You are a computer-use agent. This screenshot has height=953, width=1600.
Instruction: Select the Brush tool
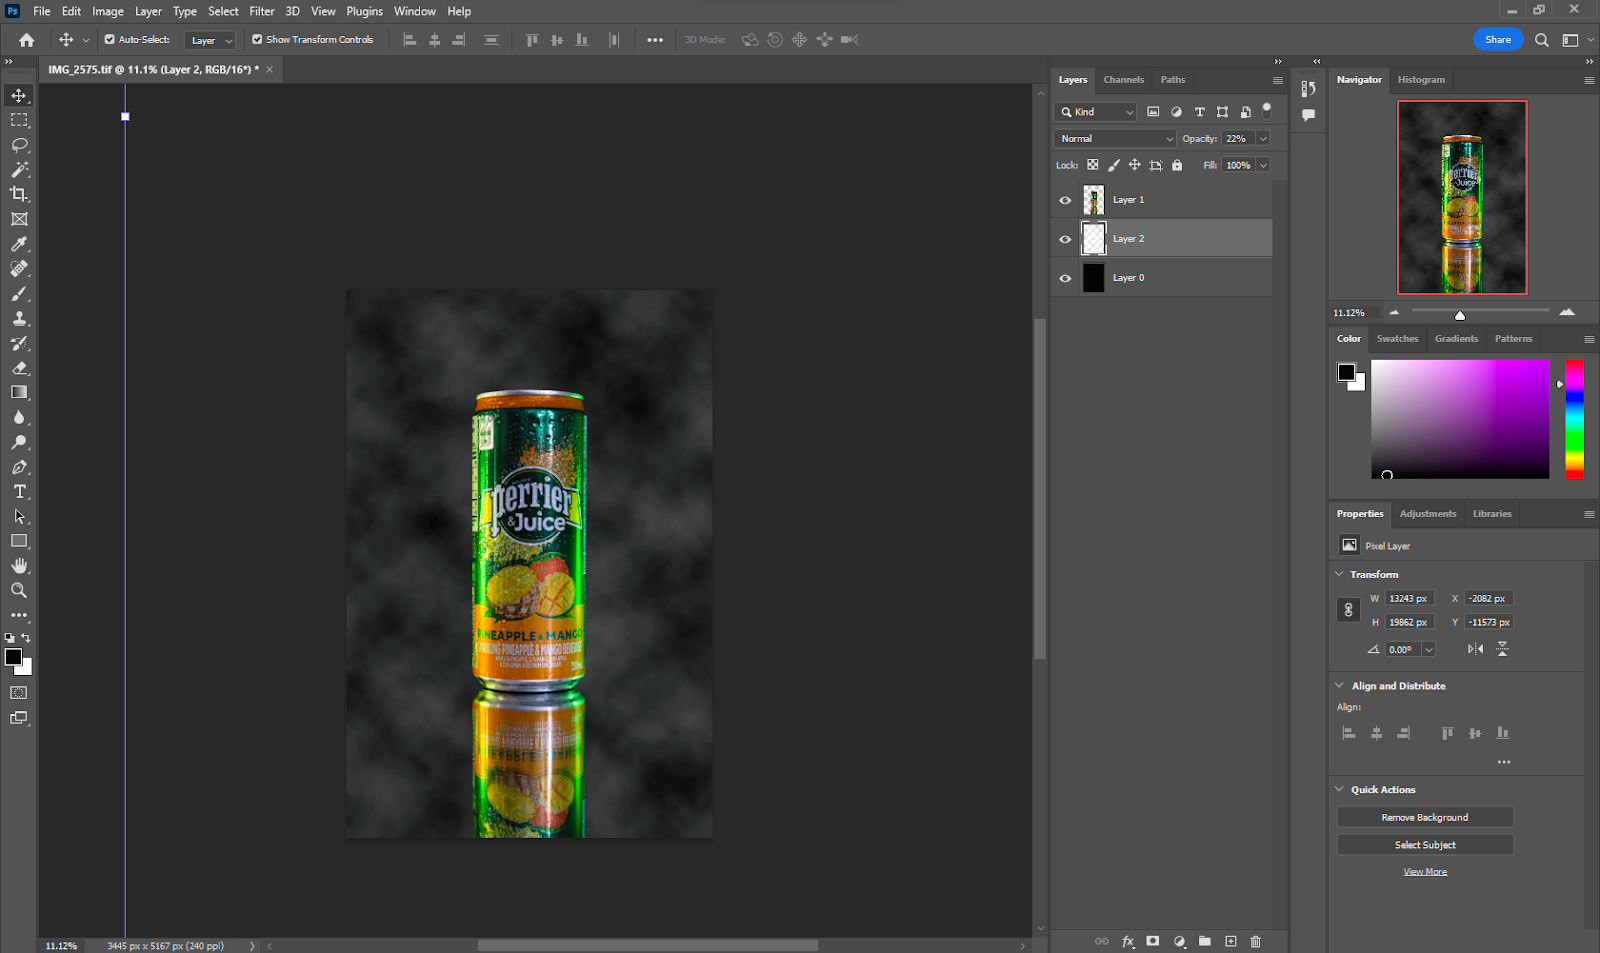[19, 293]
